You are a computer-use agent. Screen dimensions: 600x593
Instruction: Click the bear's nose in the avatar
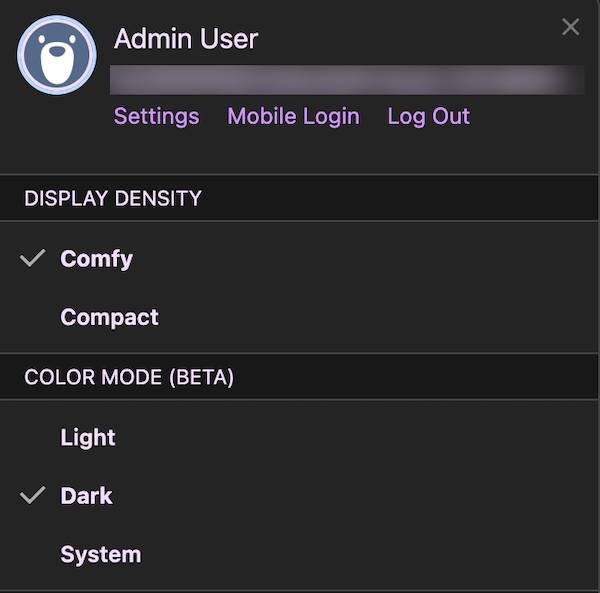click(57, 51)
